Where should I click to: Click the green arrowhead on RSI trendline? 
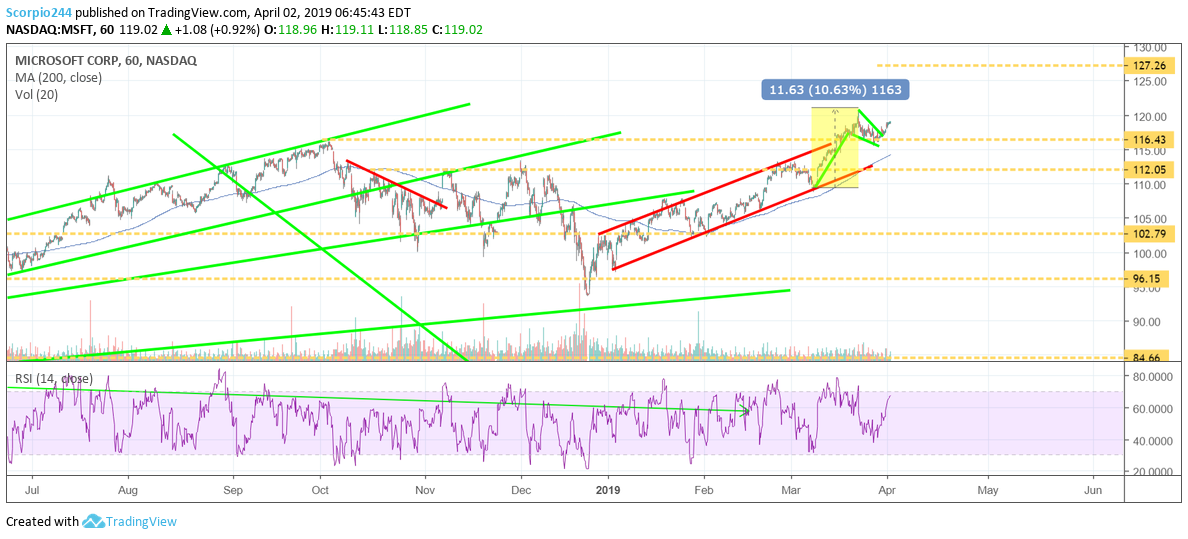click(x=746, y=412)
